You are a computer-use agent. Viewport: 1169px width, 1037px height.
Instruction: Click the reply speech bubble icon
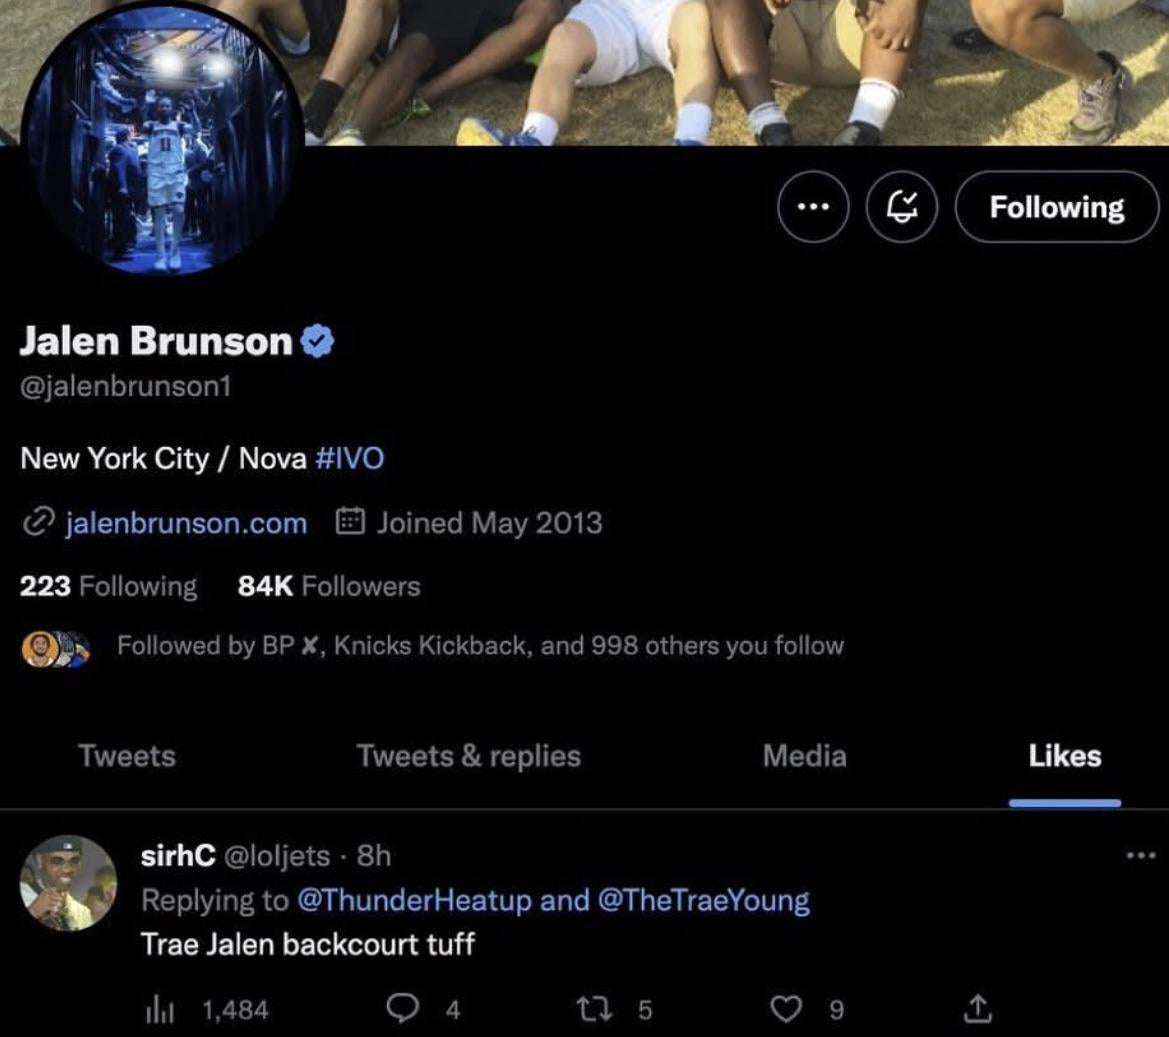pyautogui.click(x=403, y=1009)
